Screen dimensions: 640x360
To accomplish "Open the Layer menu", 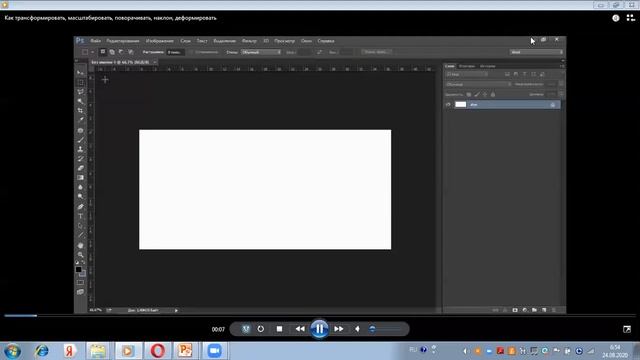I will tap(185, 41).
